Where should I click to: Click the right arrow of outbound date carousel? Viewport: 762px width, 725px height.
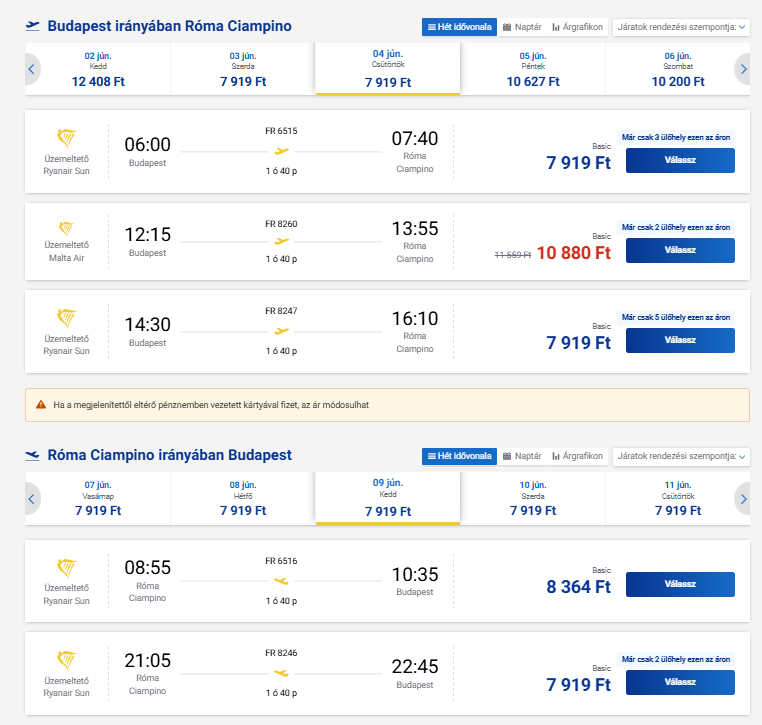(x=742, y=69)
